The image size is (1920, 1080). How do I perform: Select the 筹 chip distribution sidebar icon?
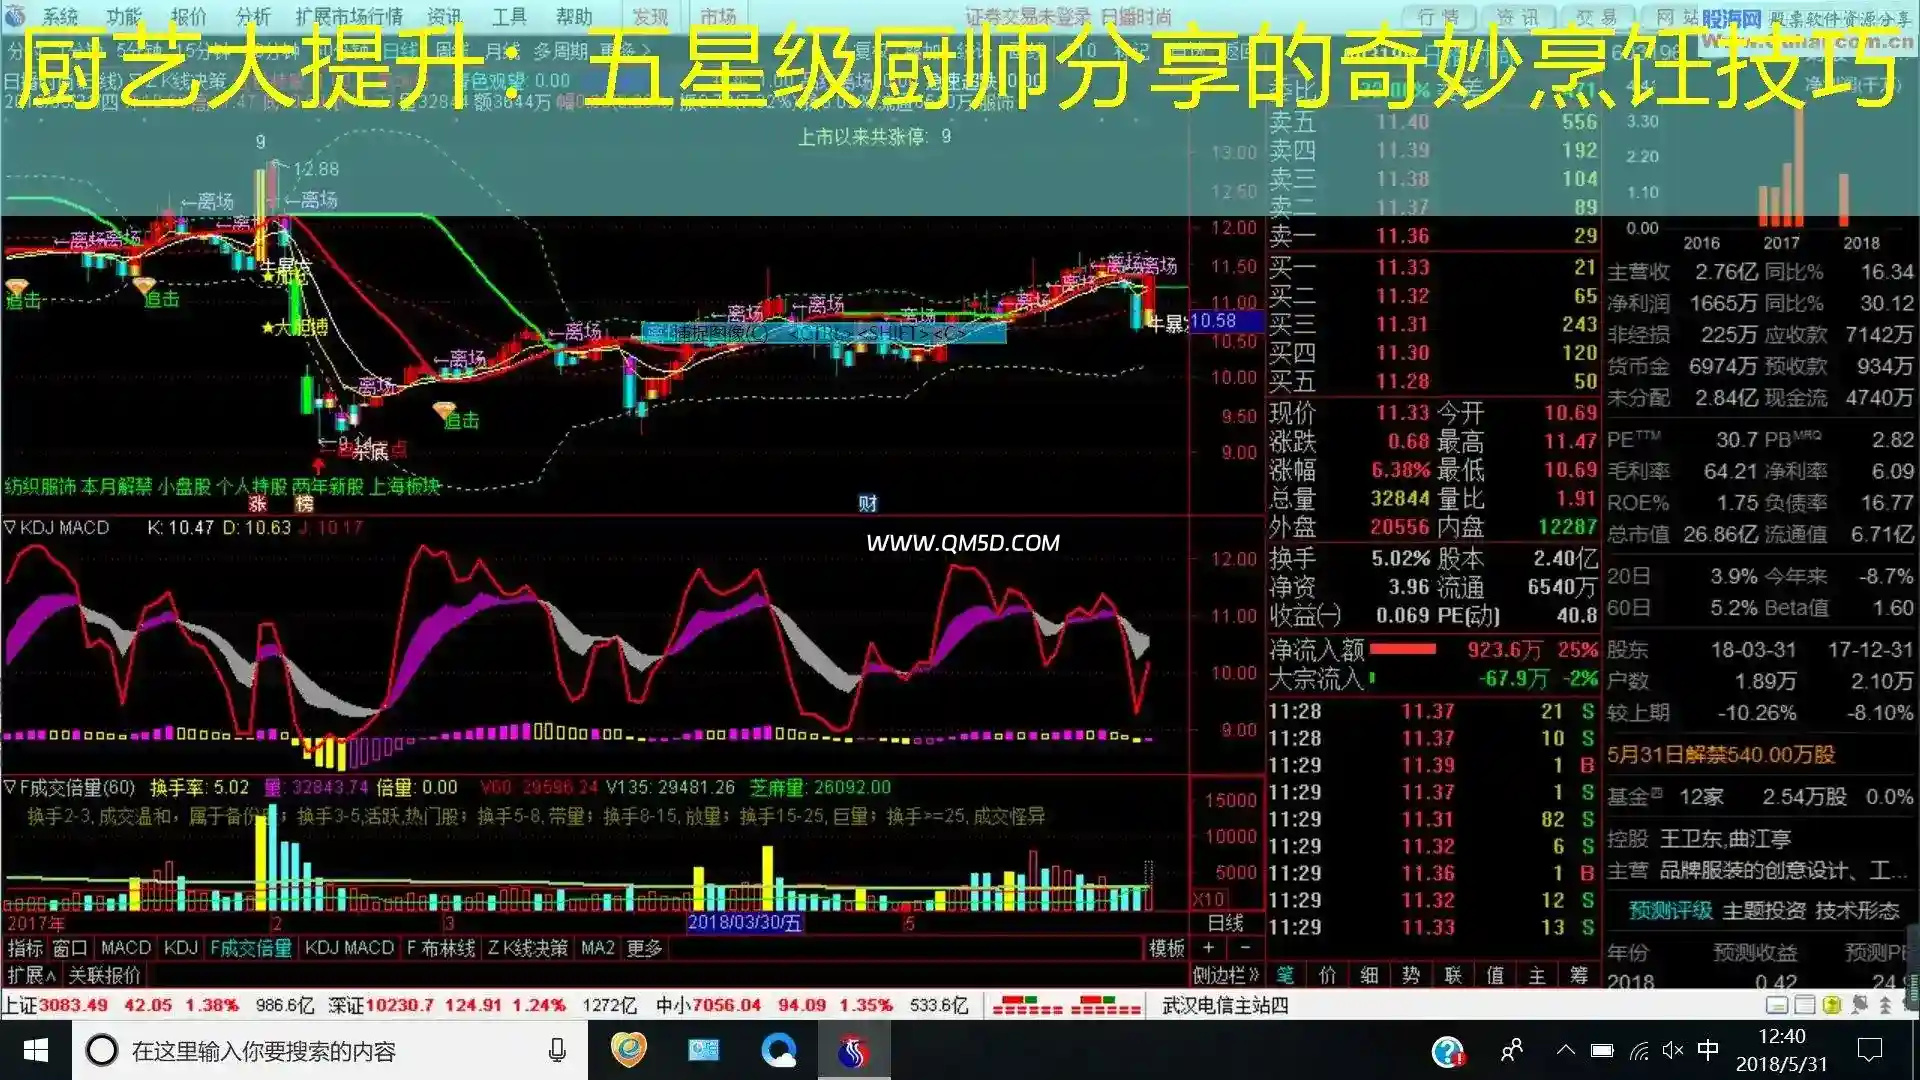pyautogui.click(x=1579, y=975)
